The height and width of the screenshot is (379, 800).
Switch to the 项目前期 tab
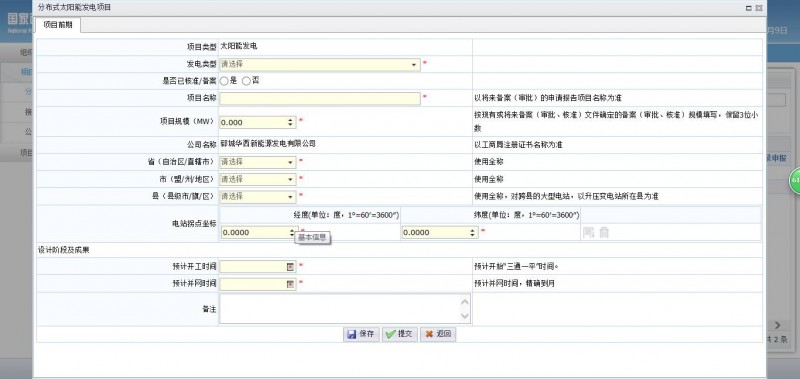pos(58,25)
